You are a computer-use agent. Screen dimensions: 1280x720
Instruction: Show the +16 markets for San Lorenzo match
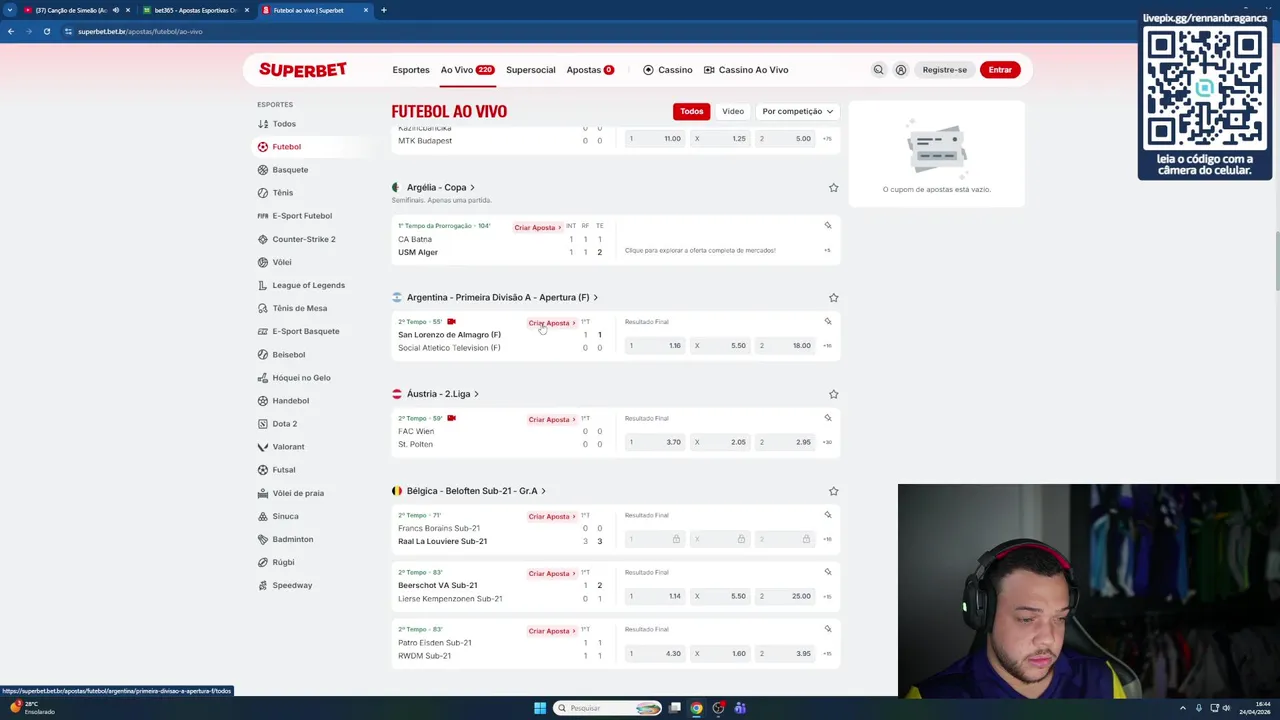click(827, 346)
